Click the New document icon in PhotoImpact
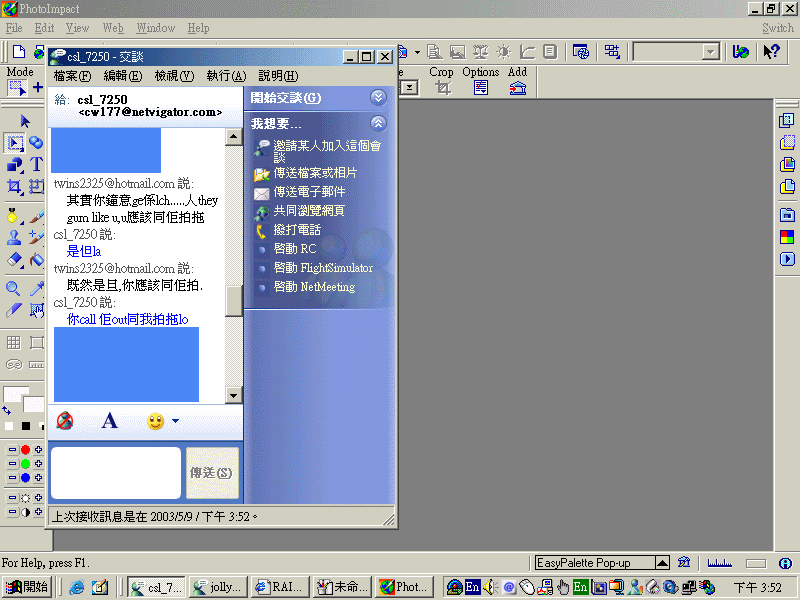The image size is (800, 600). coord(19,52)
